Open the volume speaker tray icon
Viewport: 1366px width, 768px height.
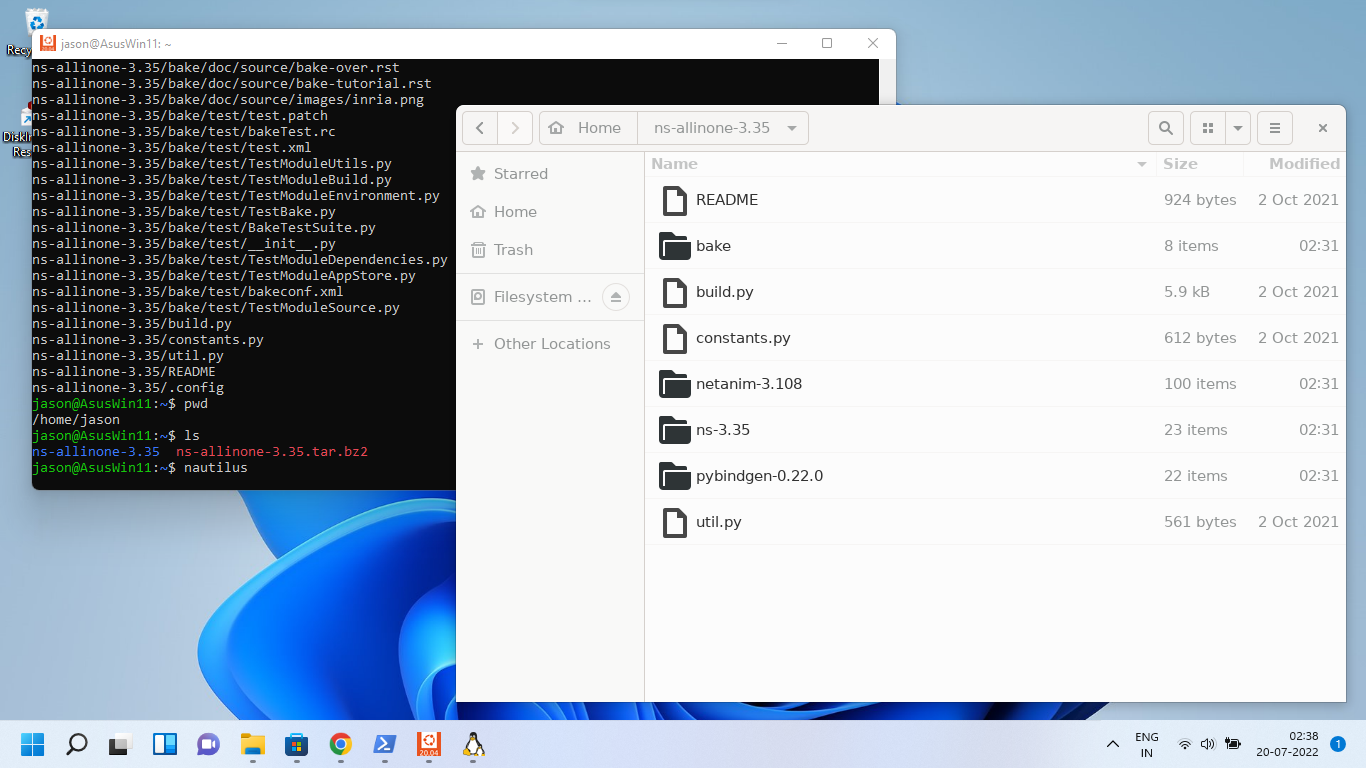coord(1208,744)
